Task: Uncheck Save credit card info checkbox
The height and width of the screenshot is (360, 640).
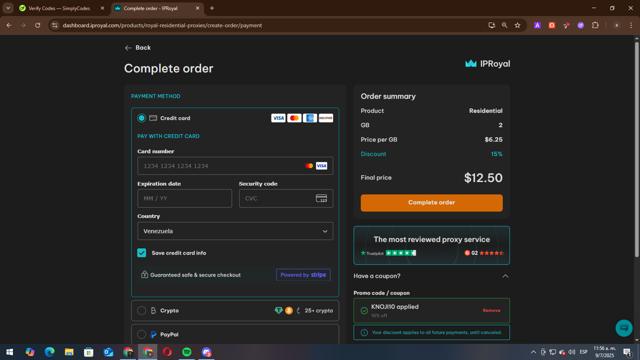Action: point(142,253)
